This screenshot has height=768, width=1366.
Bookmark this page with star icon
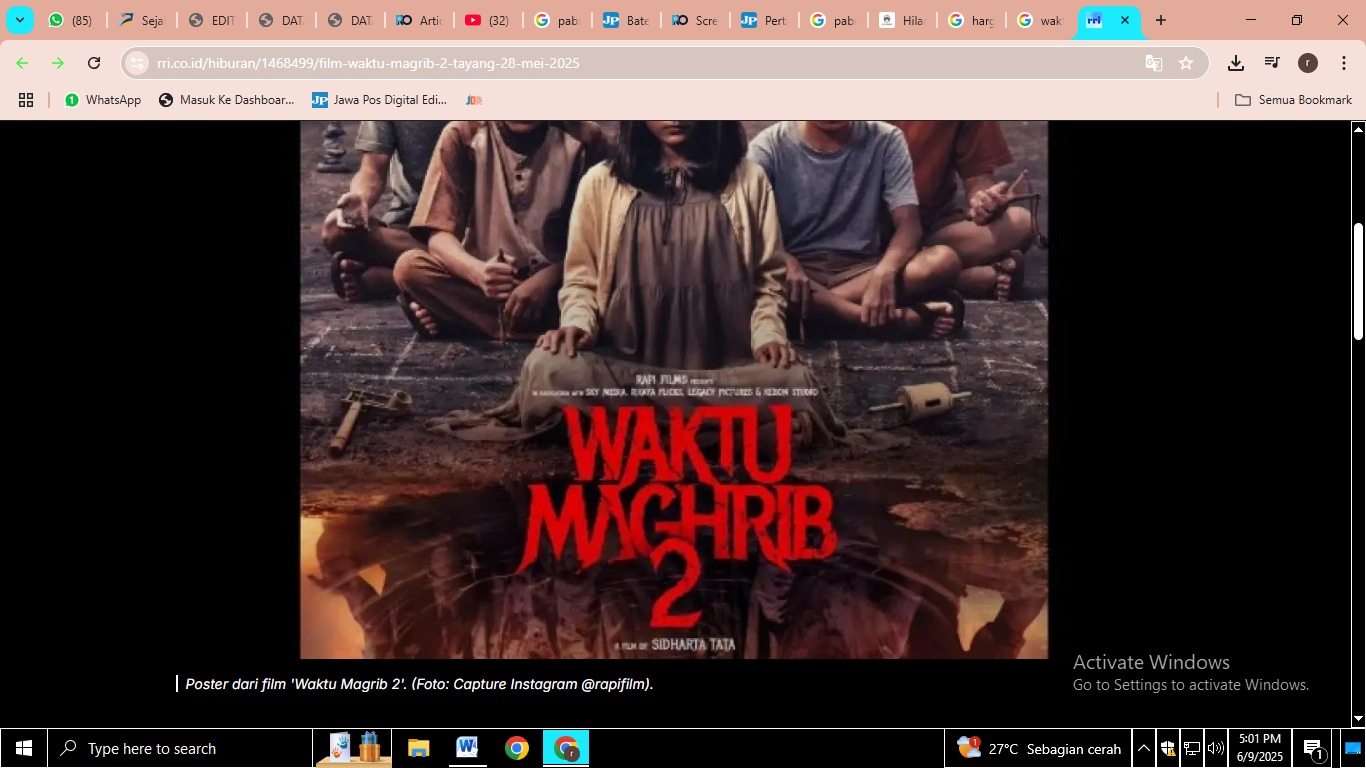pos(1186,63)
